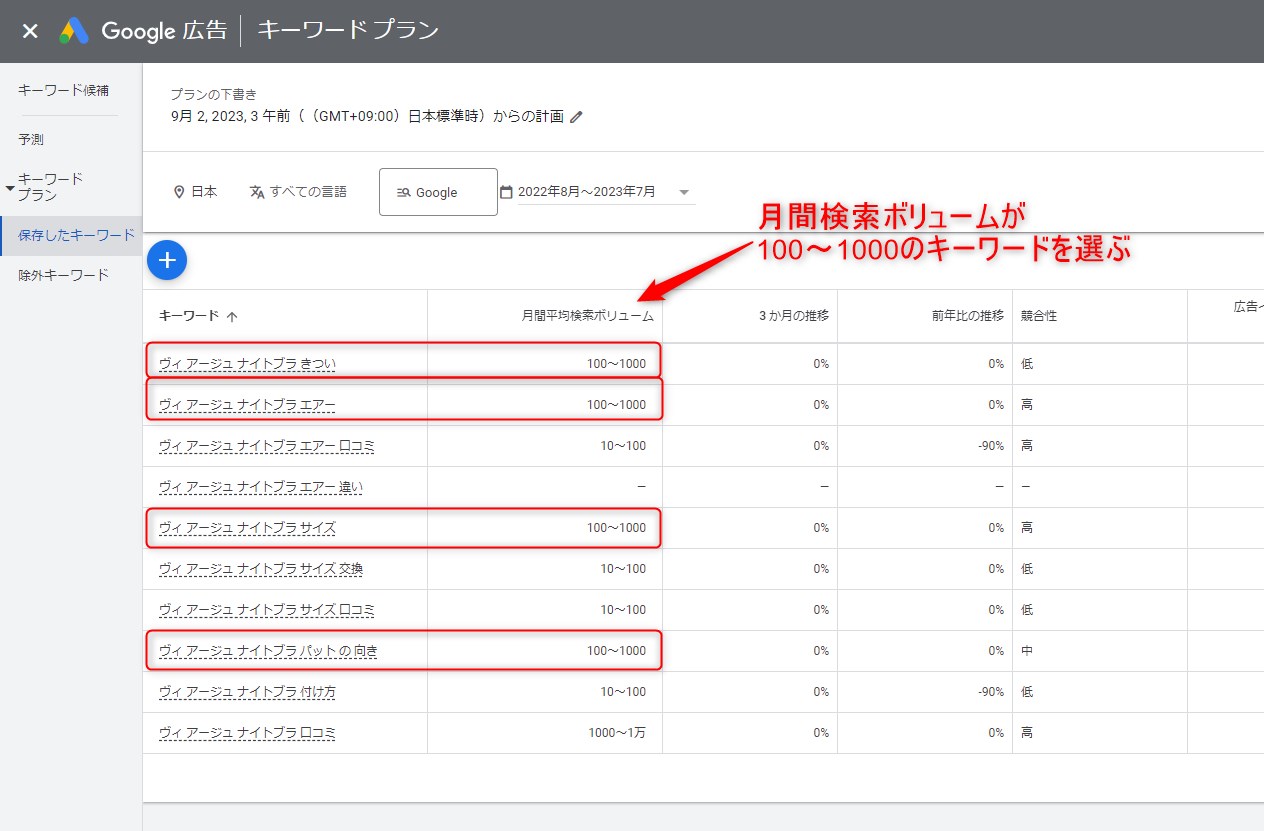Click keyword ヴィアージュ ナイトブラ サイズ 交換

pos(260,569)
